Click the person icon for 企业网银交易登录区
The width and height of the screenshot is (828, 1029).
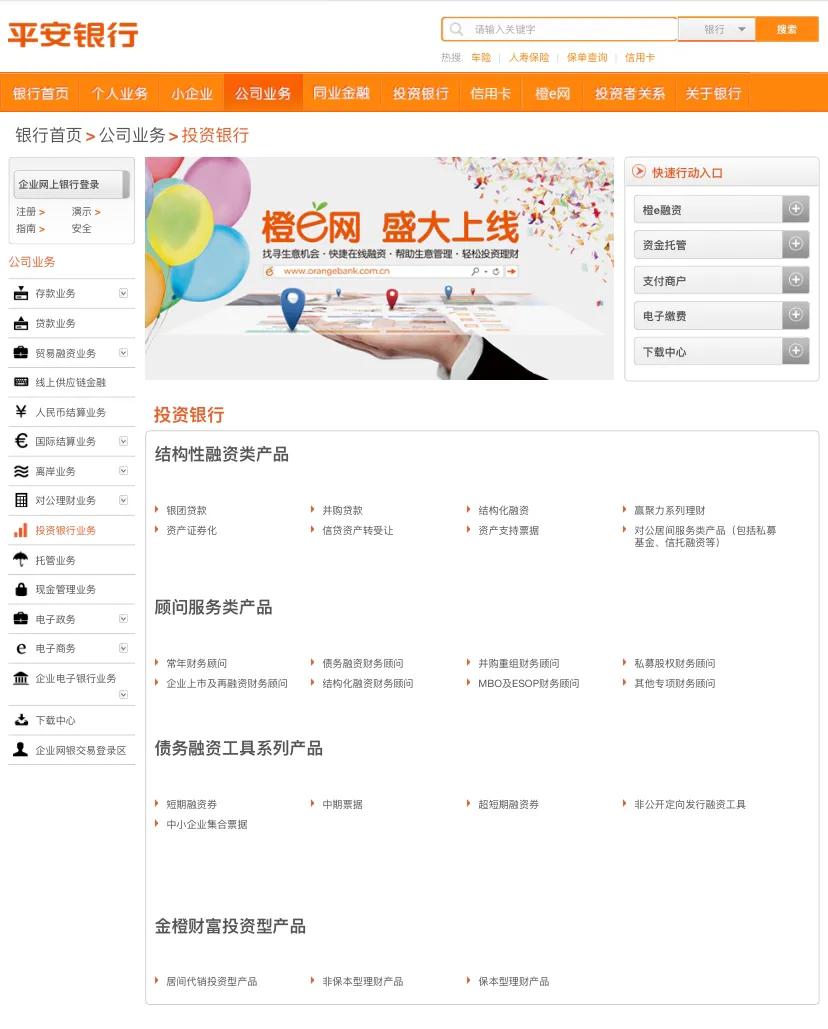(x=22, y=748)
